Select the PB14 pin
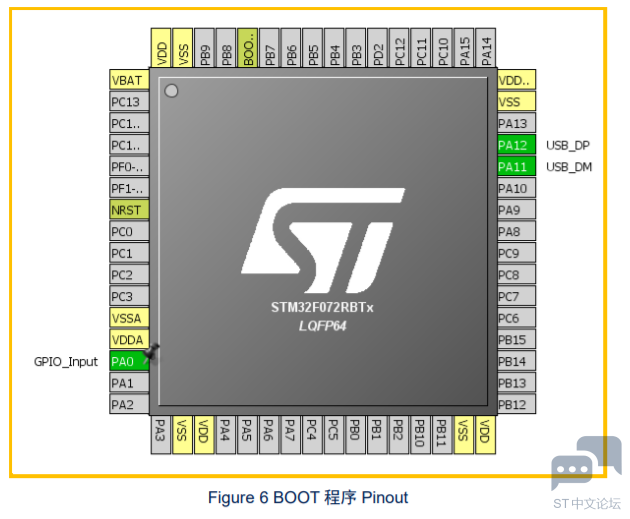This screenshot has width=630, height=519. [516, 362]
